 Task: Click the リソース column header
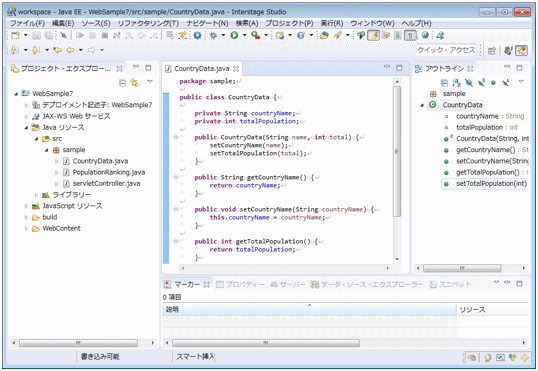click(x=492, y=310)
